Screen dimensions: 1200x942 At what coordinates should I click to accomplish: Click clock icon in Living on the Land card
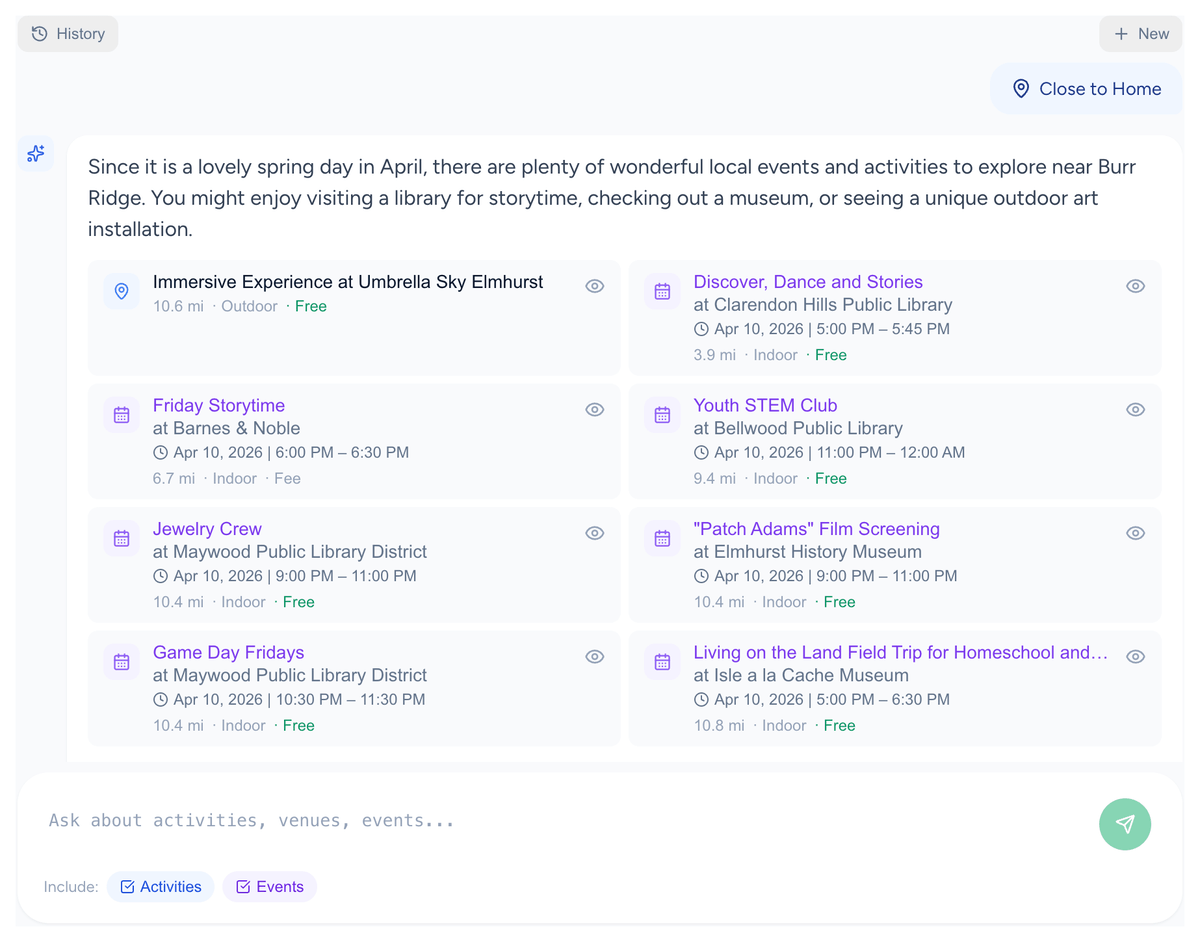(701, 700)
